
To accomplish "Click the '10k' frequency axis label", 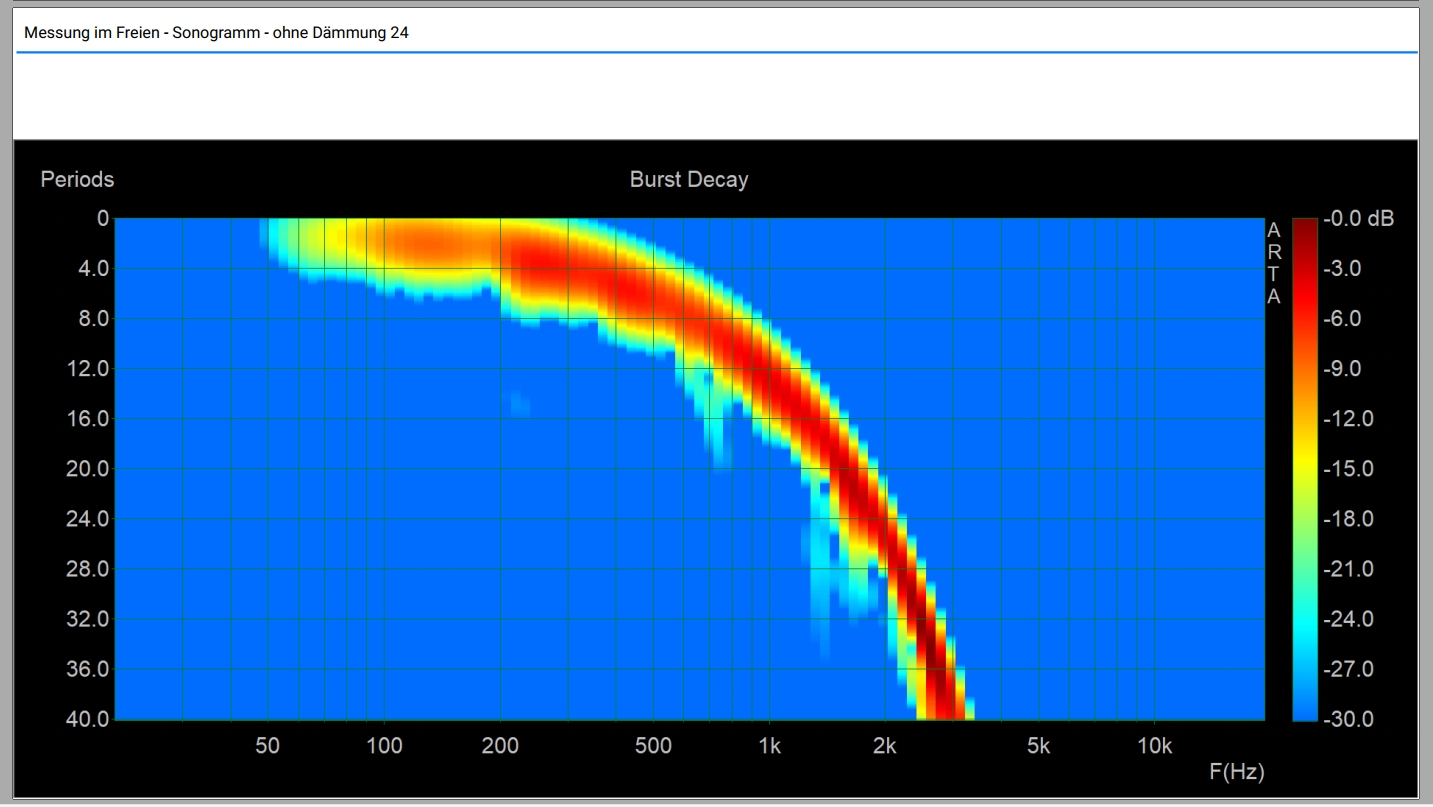I will (x=1154, y=746).
